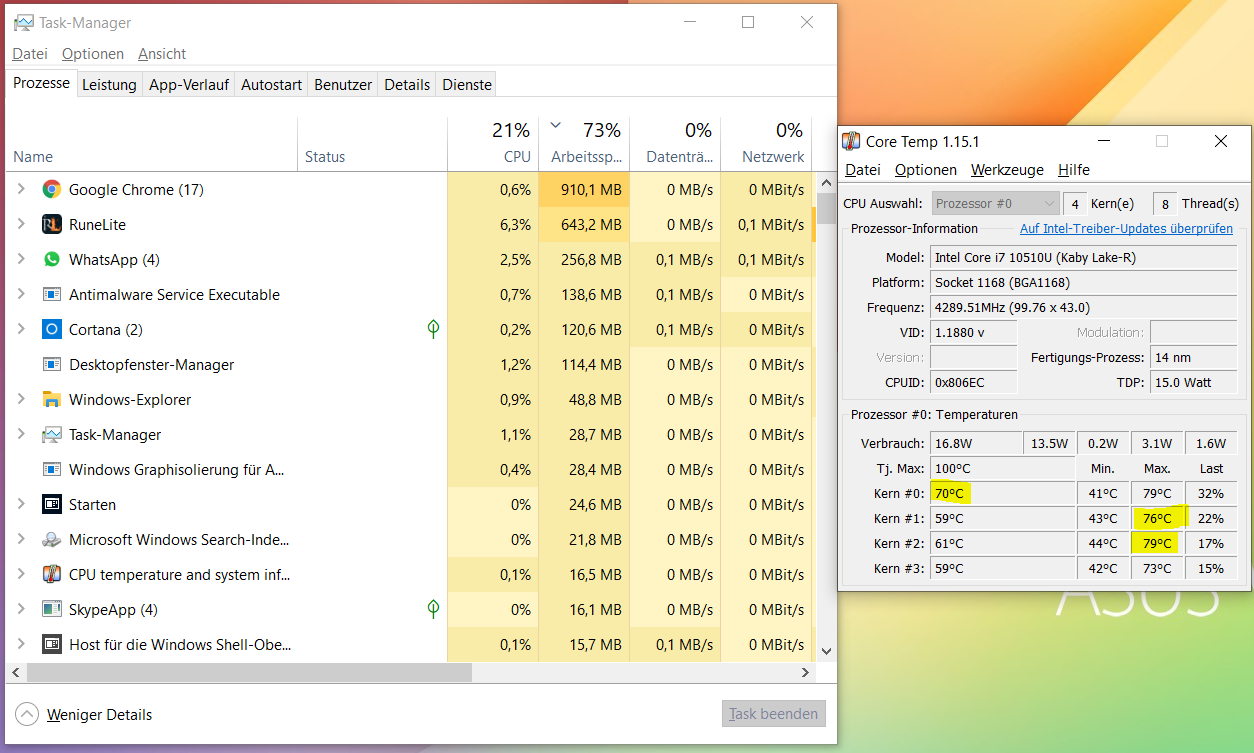Image resolution: width=1254 pixels, height=753 pixels.
Task: Click the Kern #2 max value 79°C
Action: coord(1157,543)
